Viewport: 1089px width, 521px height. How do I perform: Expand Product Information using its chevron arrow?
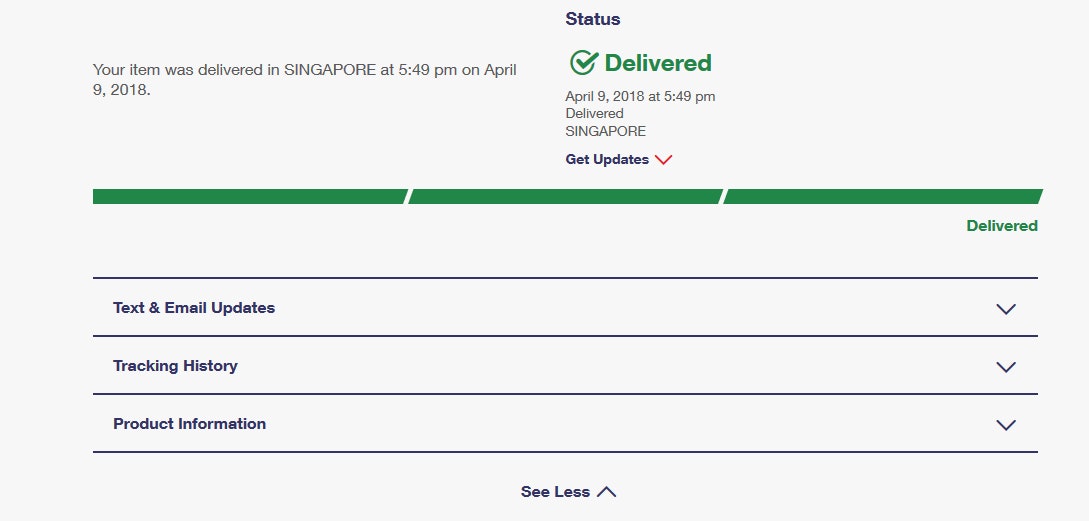click(1006, 425)
